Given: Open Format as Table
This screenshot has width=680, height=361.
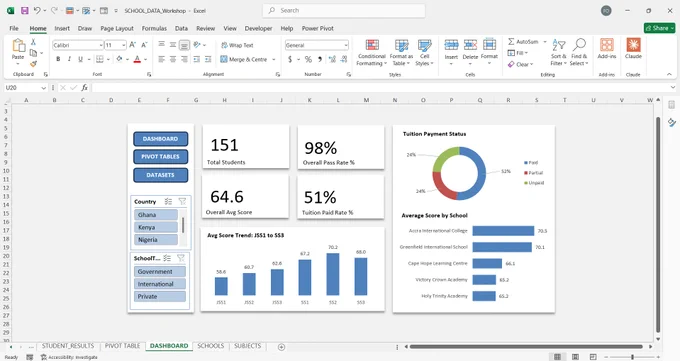Looking at the screenshot, I should (x=401, y=53).
